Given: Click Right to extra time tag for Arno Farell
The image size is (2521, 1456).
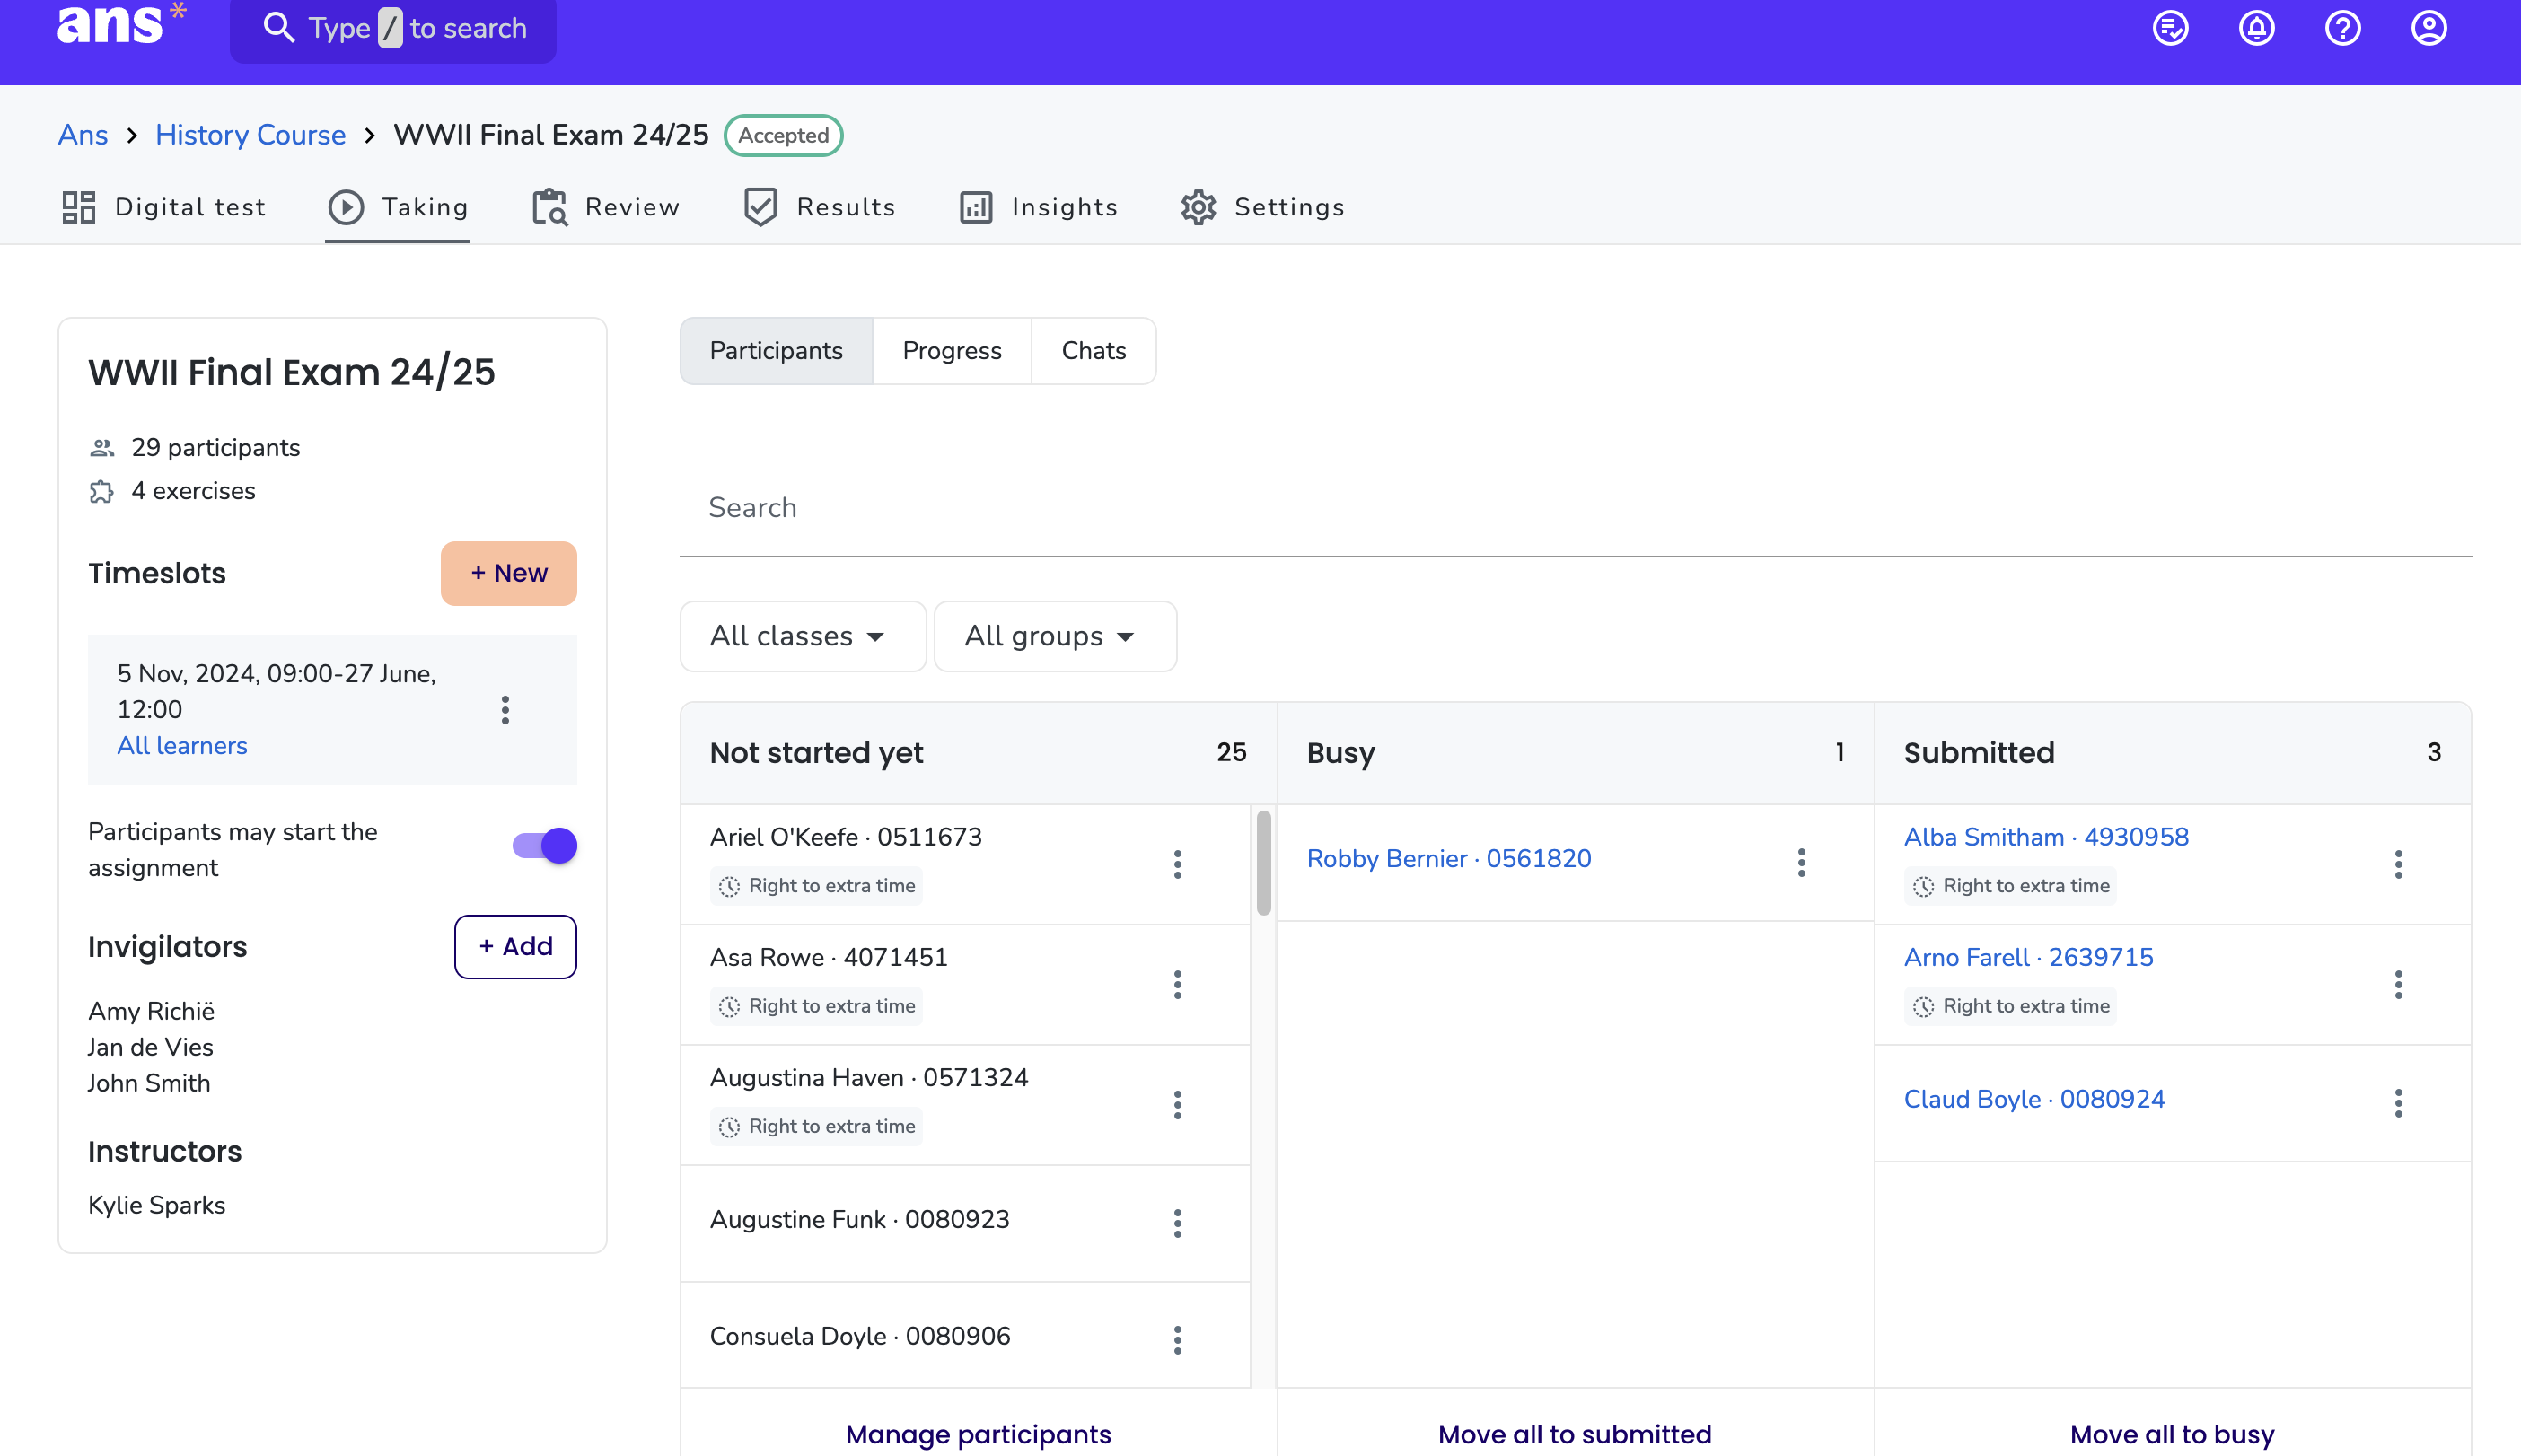Looking at the screenshot, I should click(x=2010, y=1006).
